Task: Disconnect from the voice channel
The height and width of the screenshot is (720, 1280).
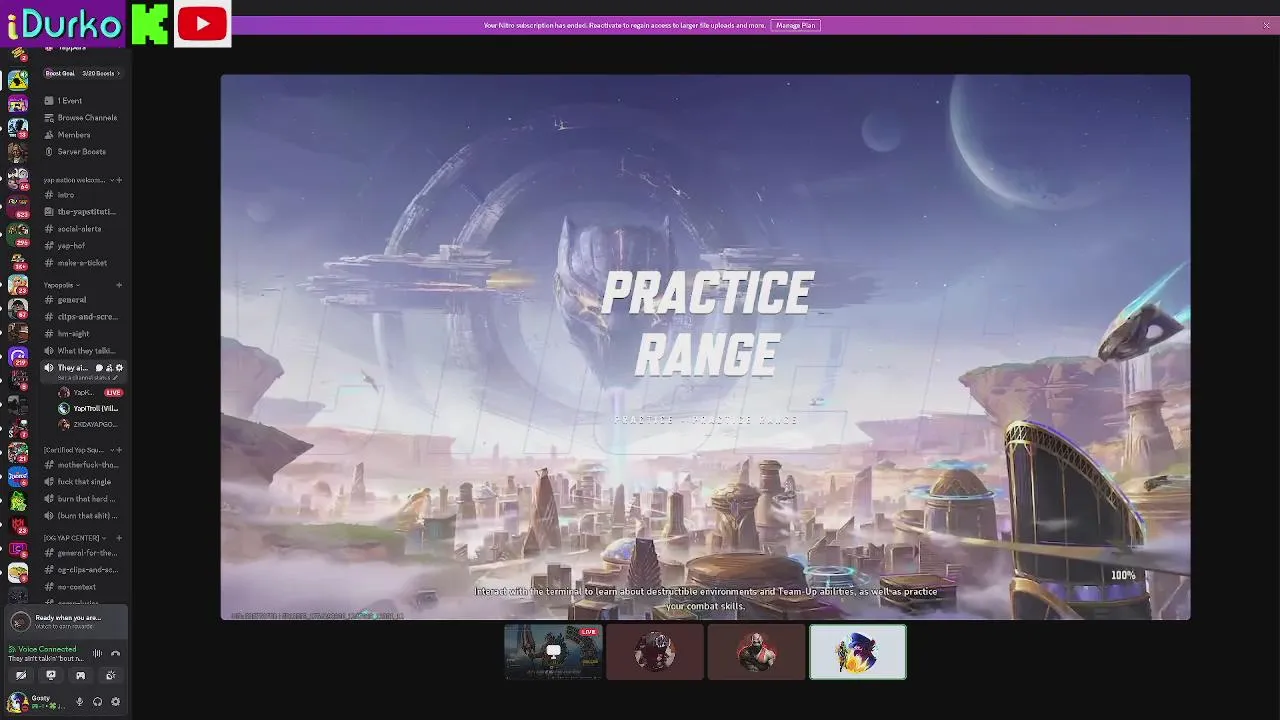Action: [115, 654]
